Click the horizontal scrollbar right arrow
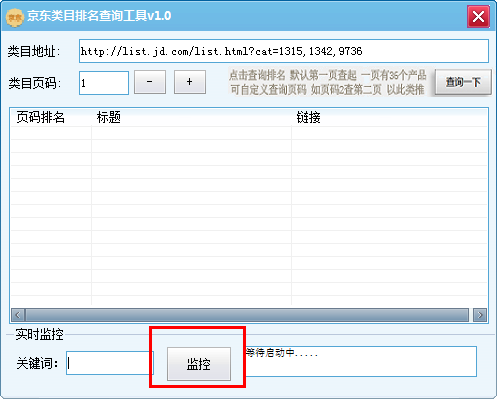 [x=480, y=315]
